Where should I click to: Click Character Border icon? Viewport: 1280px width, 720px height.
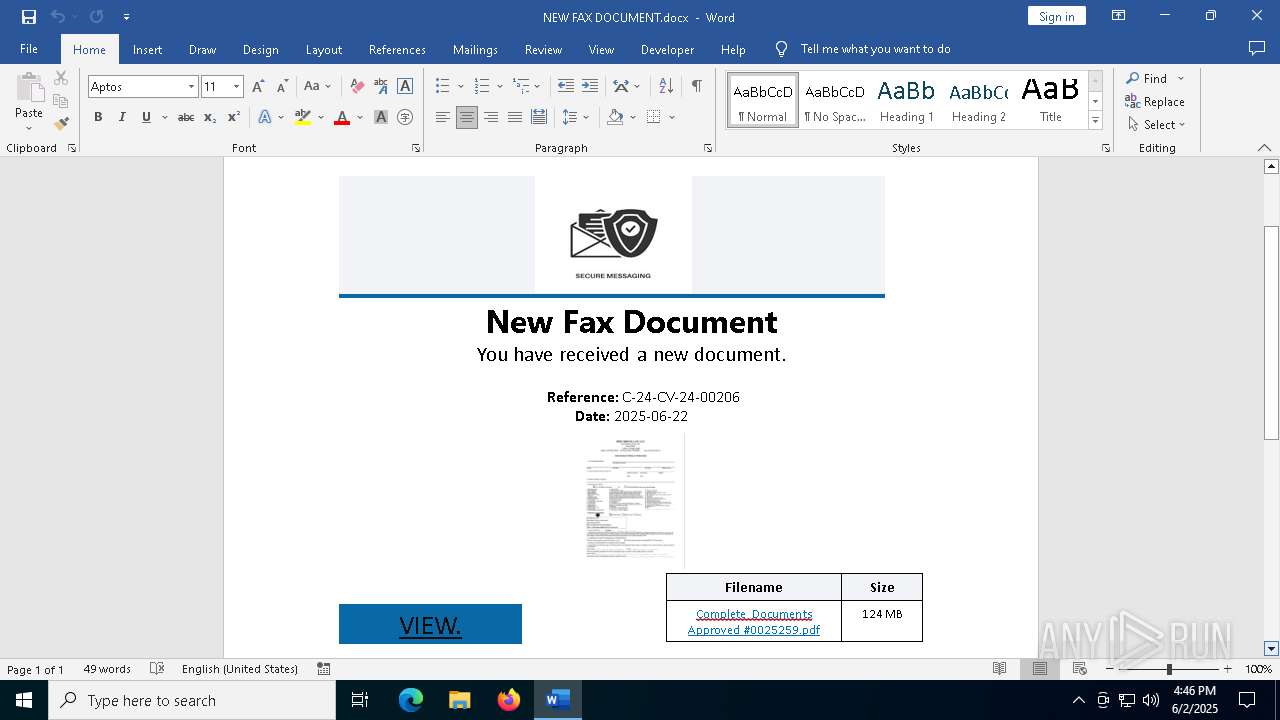coord(405,87)
